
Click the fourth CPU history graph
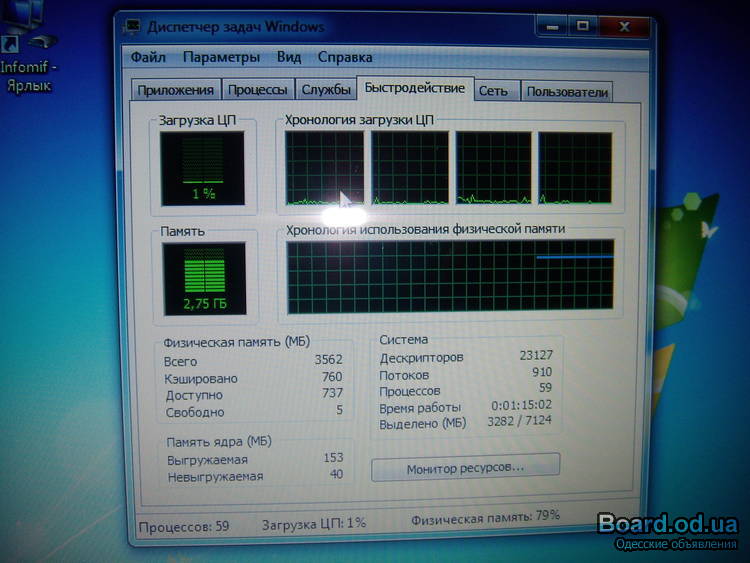click(x=575, y=168)
